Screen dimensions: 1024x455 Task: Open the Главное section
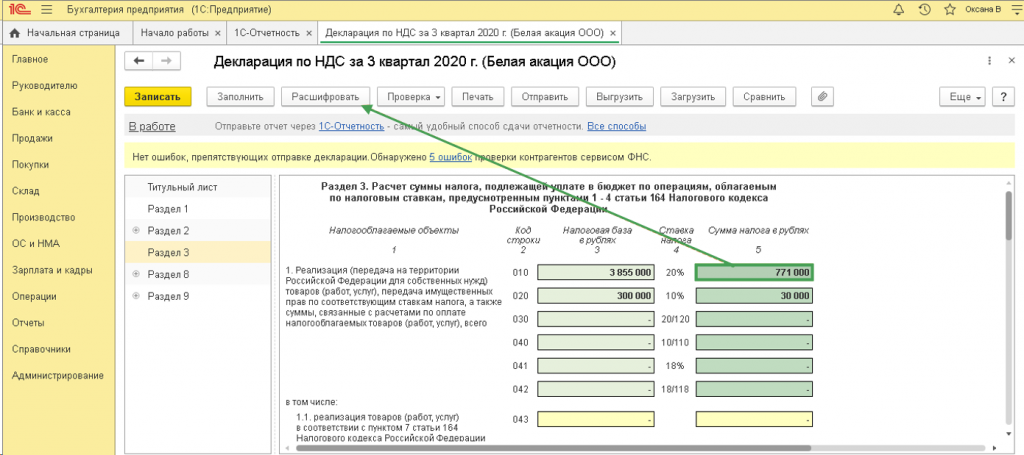tap(30, 59)
